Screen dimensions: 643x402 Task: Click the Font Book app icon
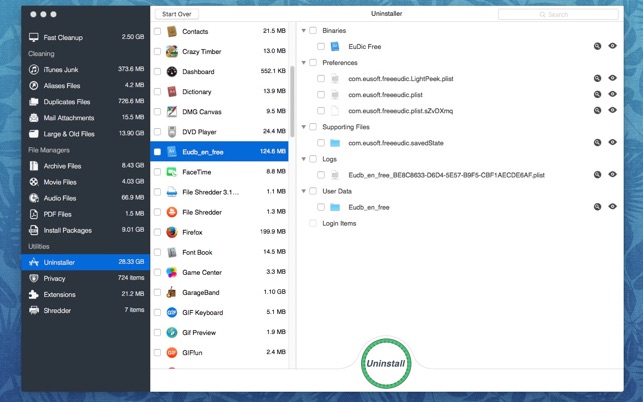coord(172,252)
